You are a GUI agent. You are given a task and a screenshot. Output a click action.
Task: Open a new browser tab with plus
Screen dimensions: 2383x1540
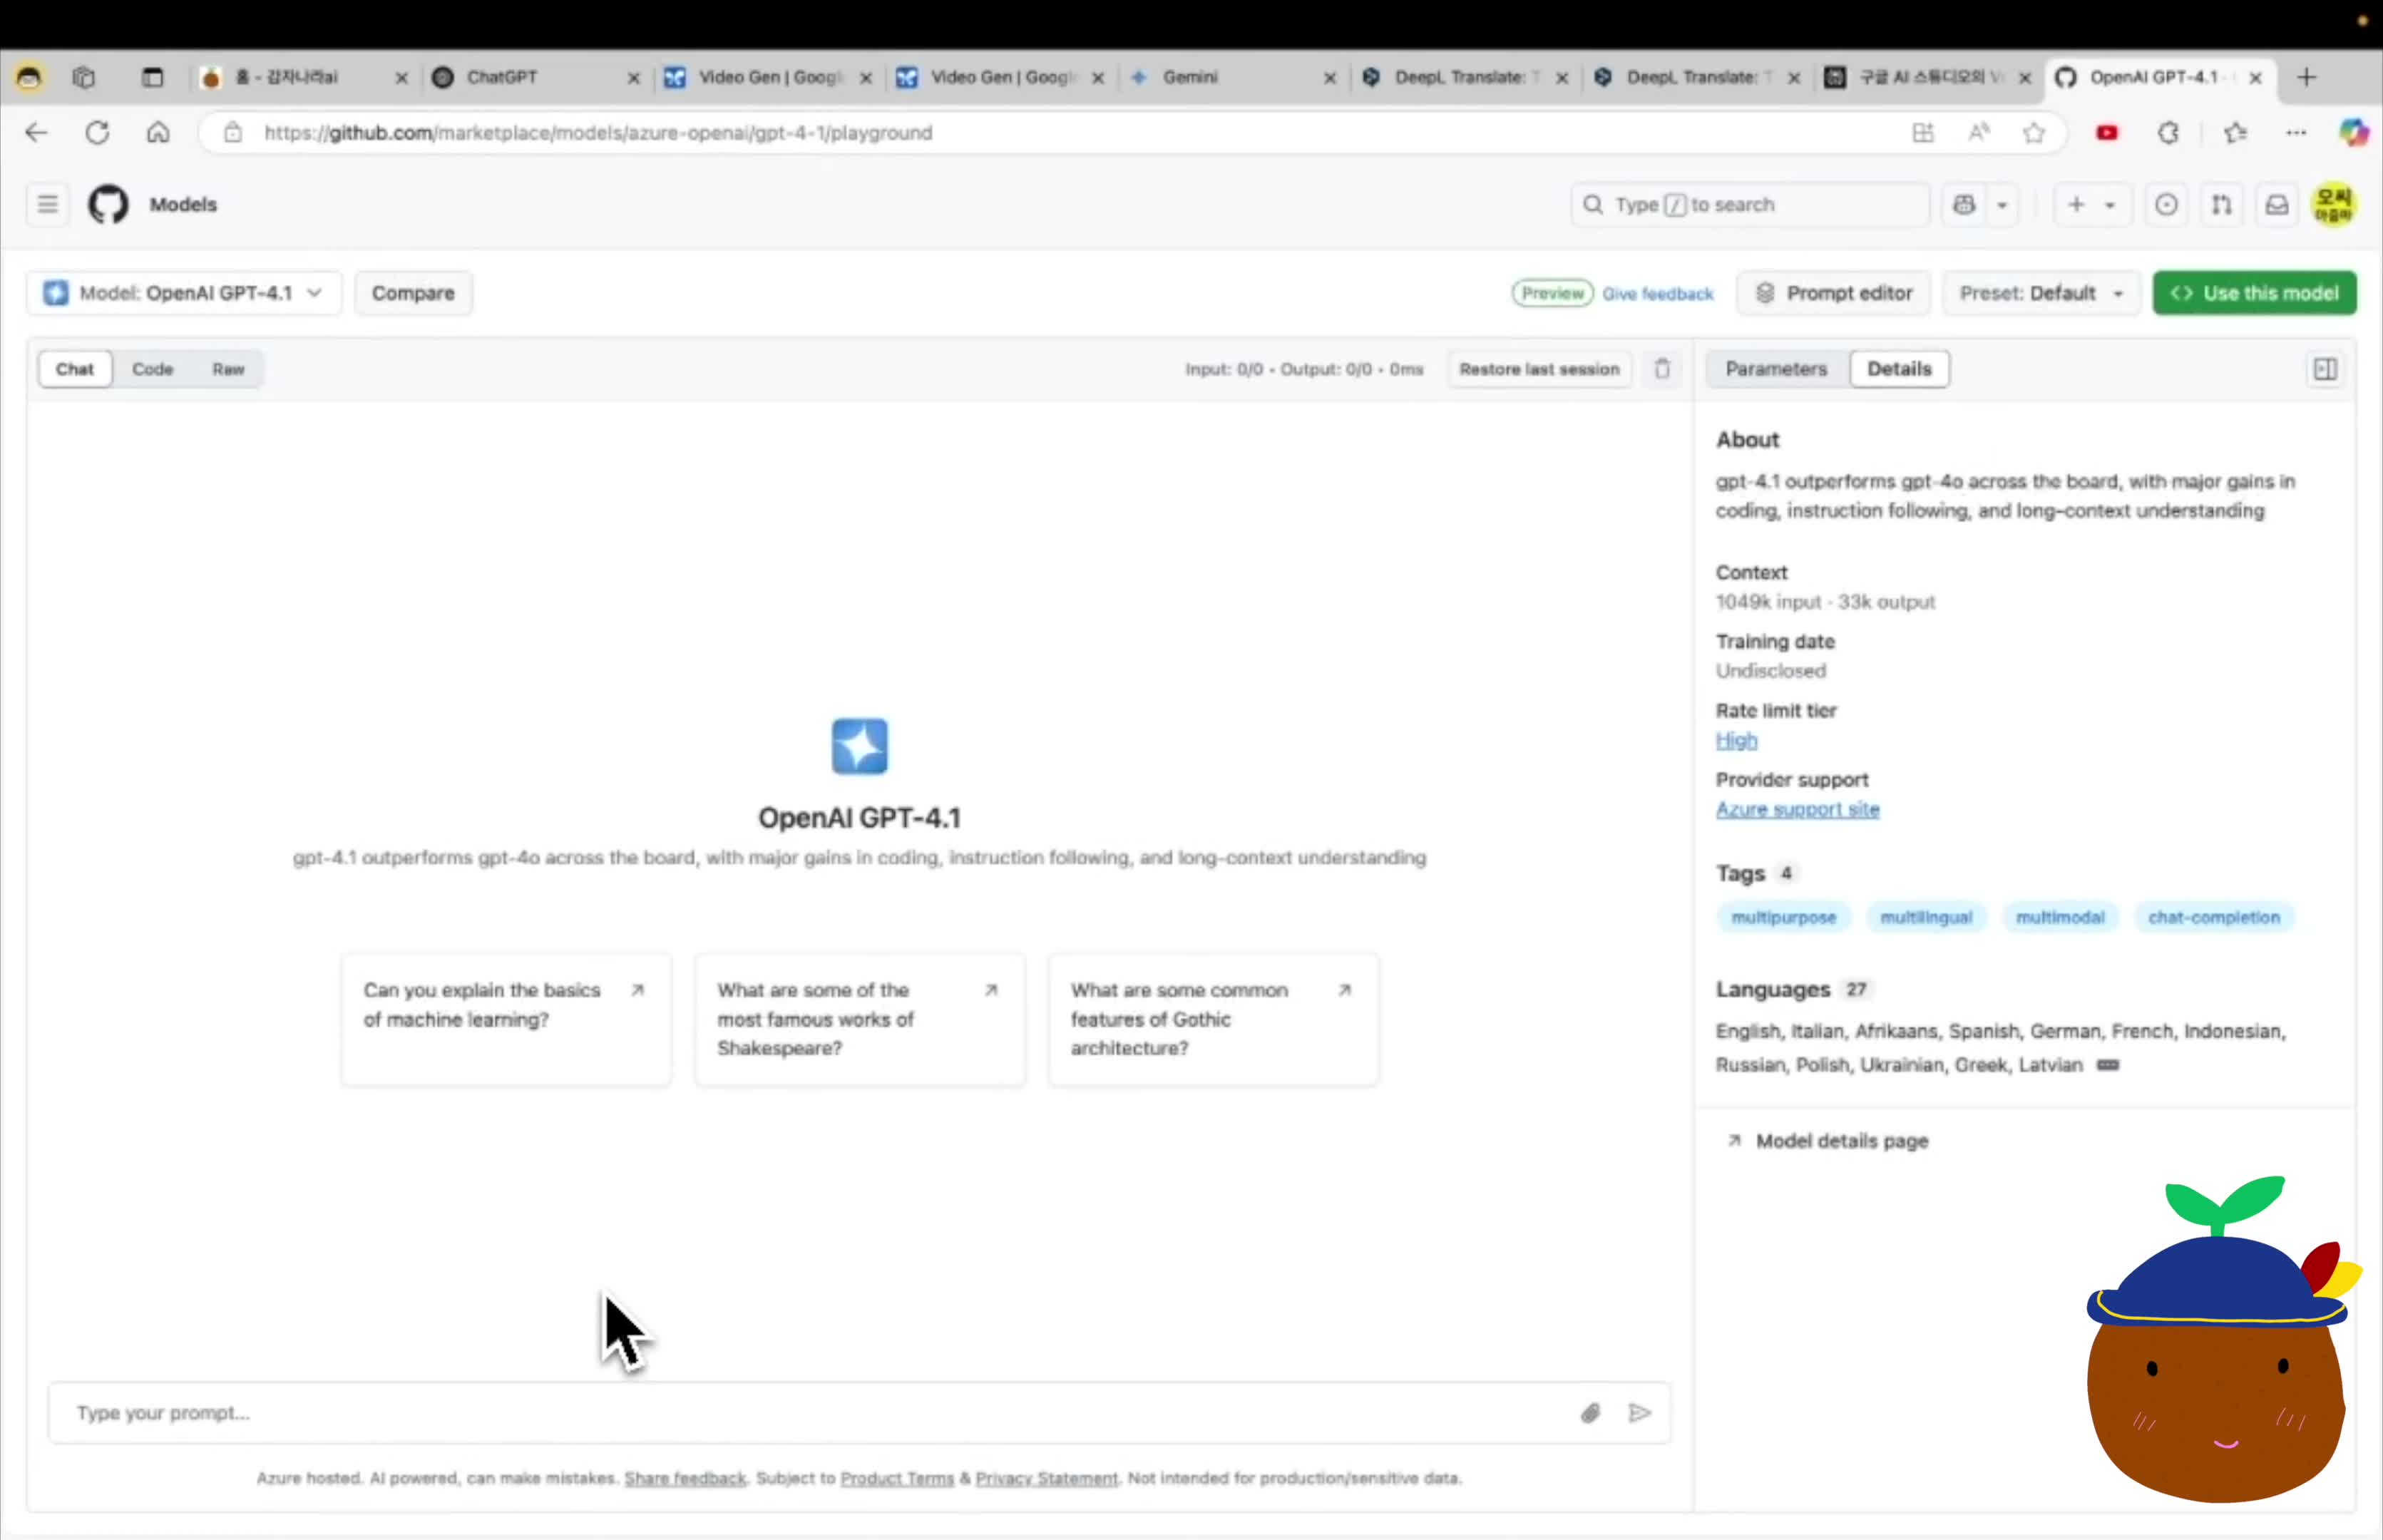coord(2306,77)
